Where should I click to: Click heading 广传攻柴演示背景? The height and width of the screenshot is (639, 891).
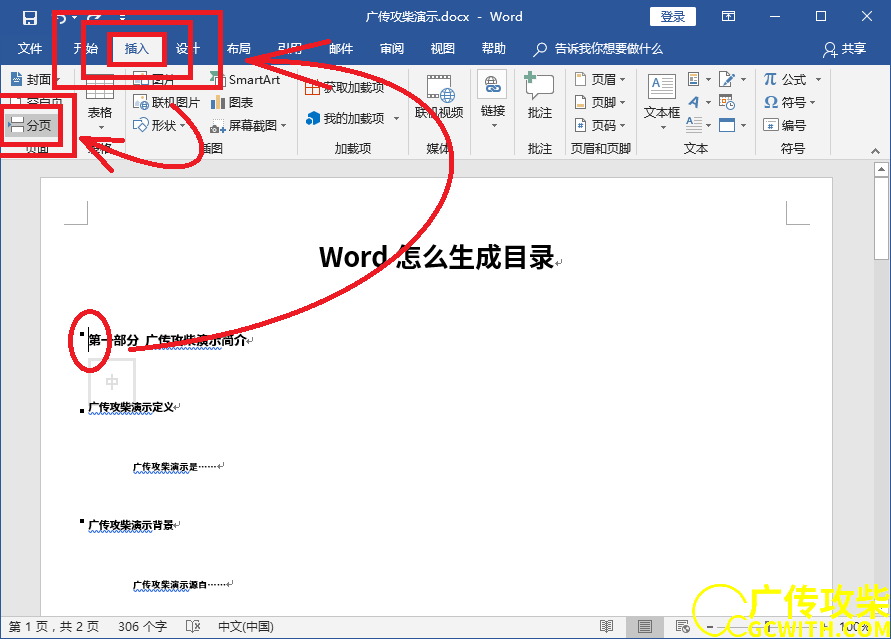point(131,525)
